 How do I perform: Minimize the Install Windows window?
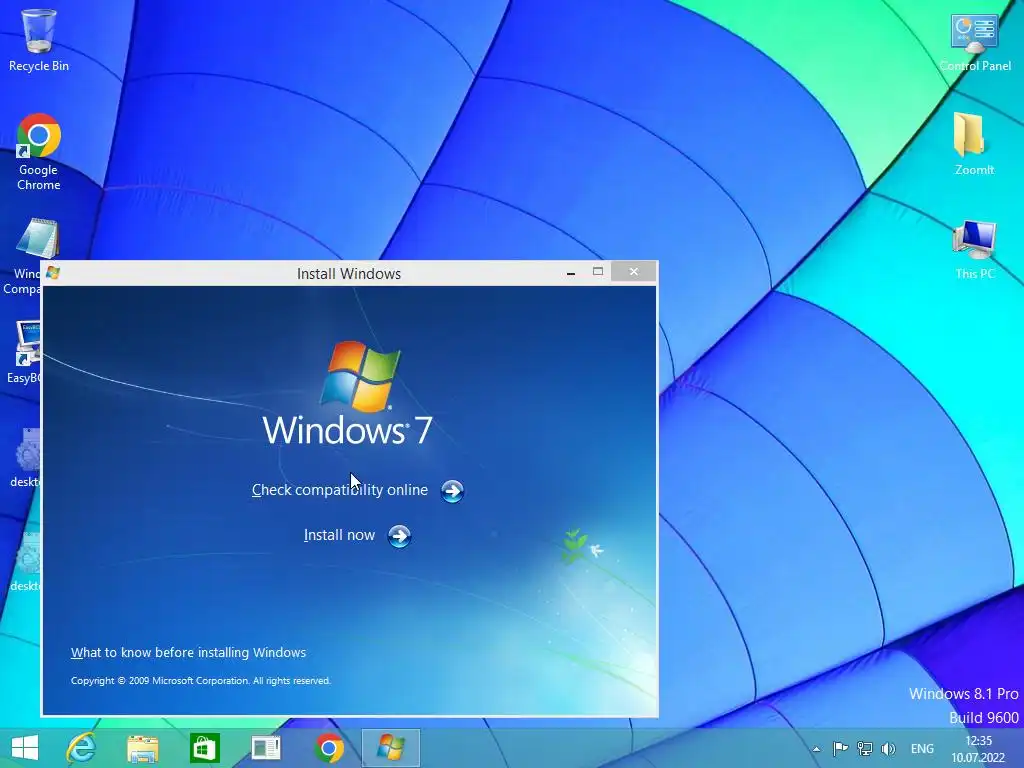(x=571, y=272)
